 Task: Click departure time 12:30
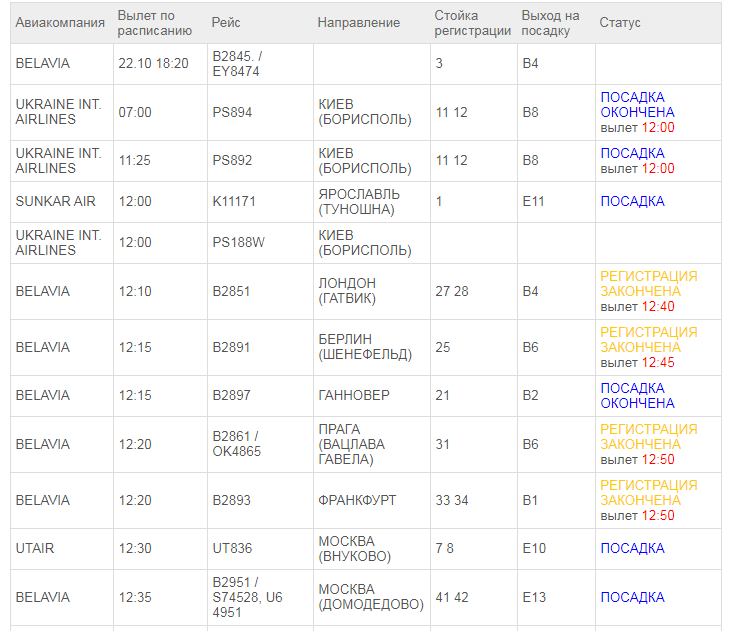(x=135, y=549)
